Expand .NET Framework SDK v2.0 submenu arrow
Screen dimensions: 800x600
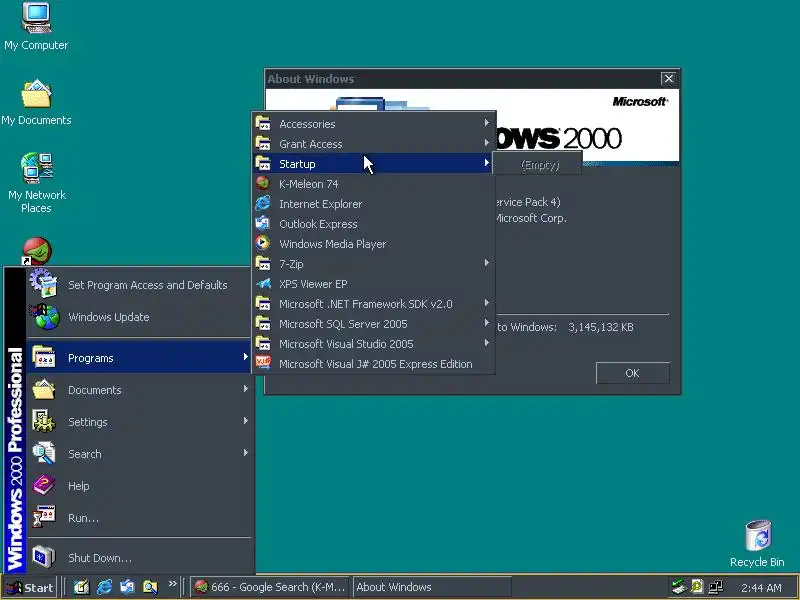pos(487,303)
